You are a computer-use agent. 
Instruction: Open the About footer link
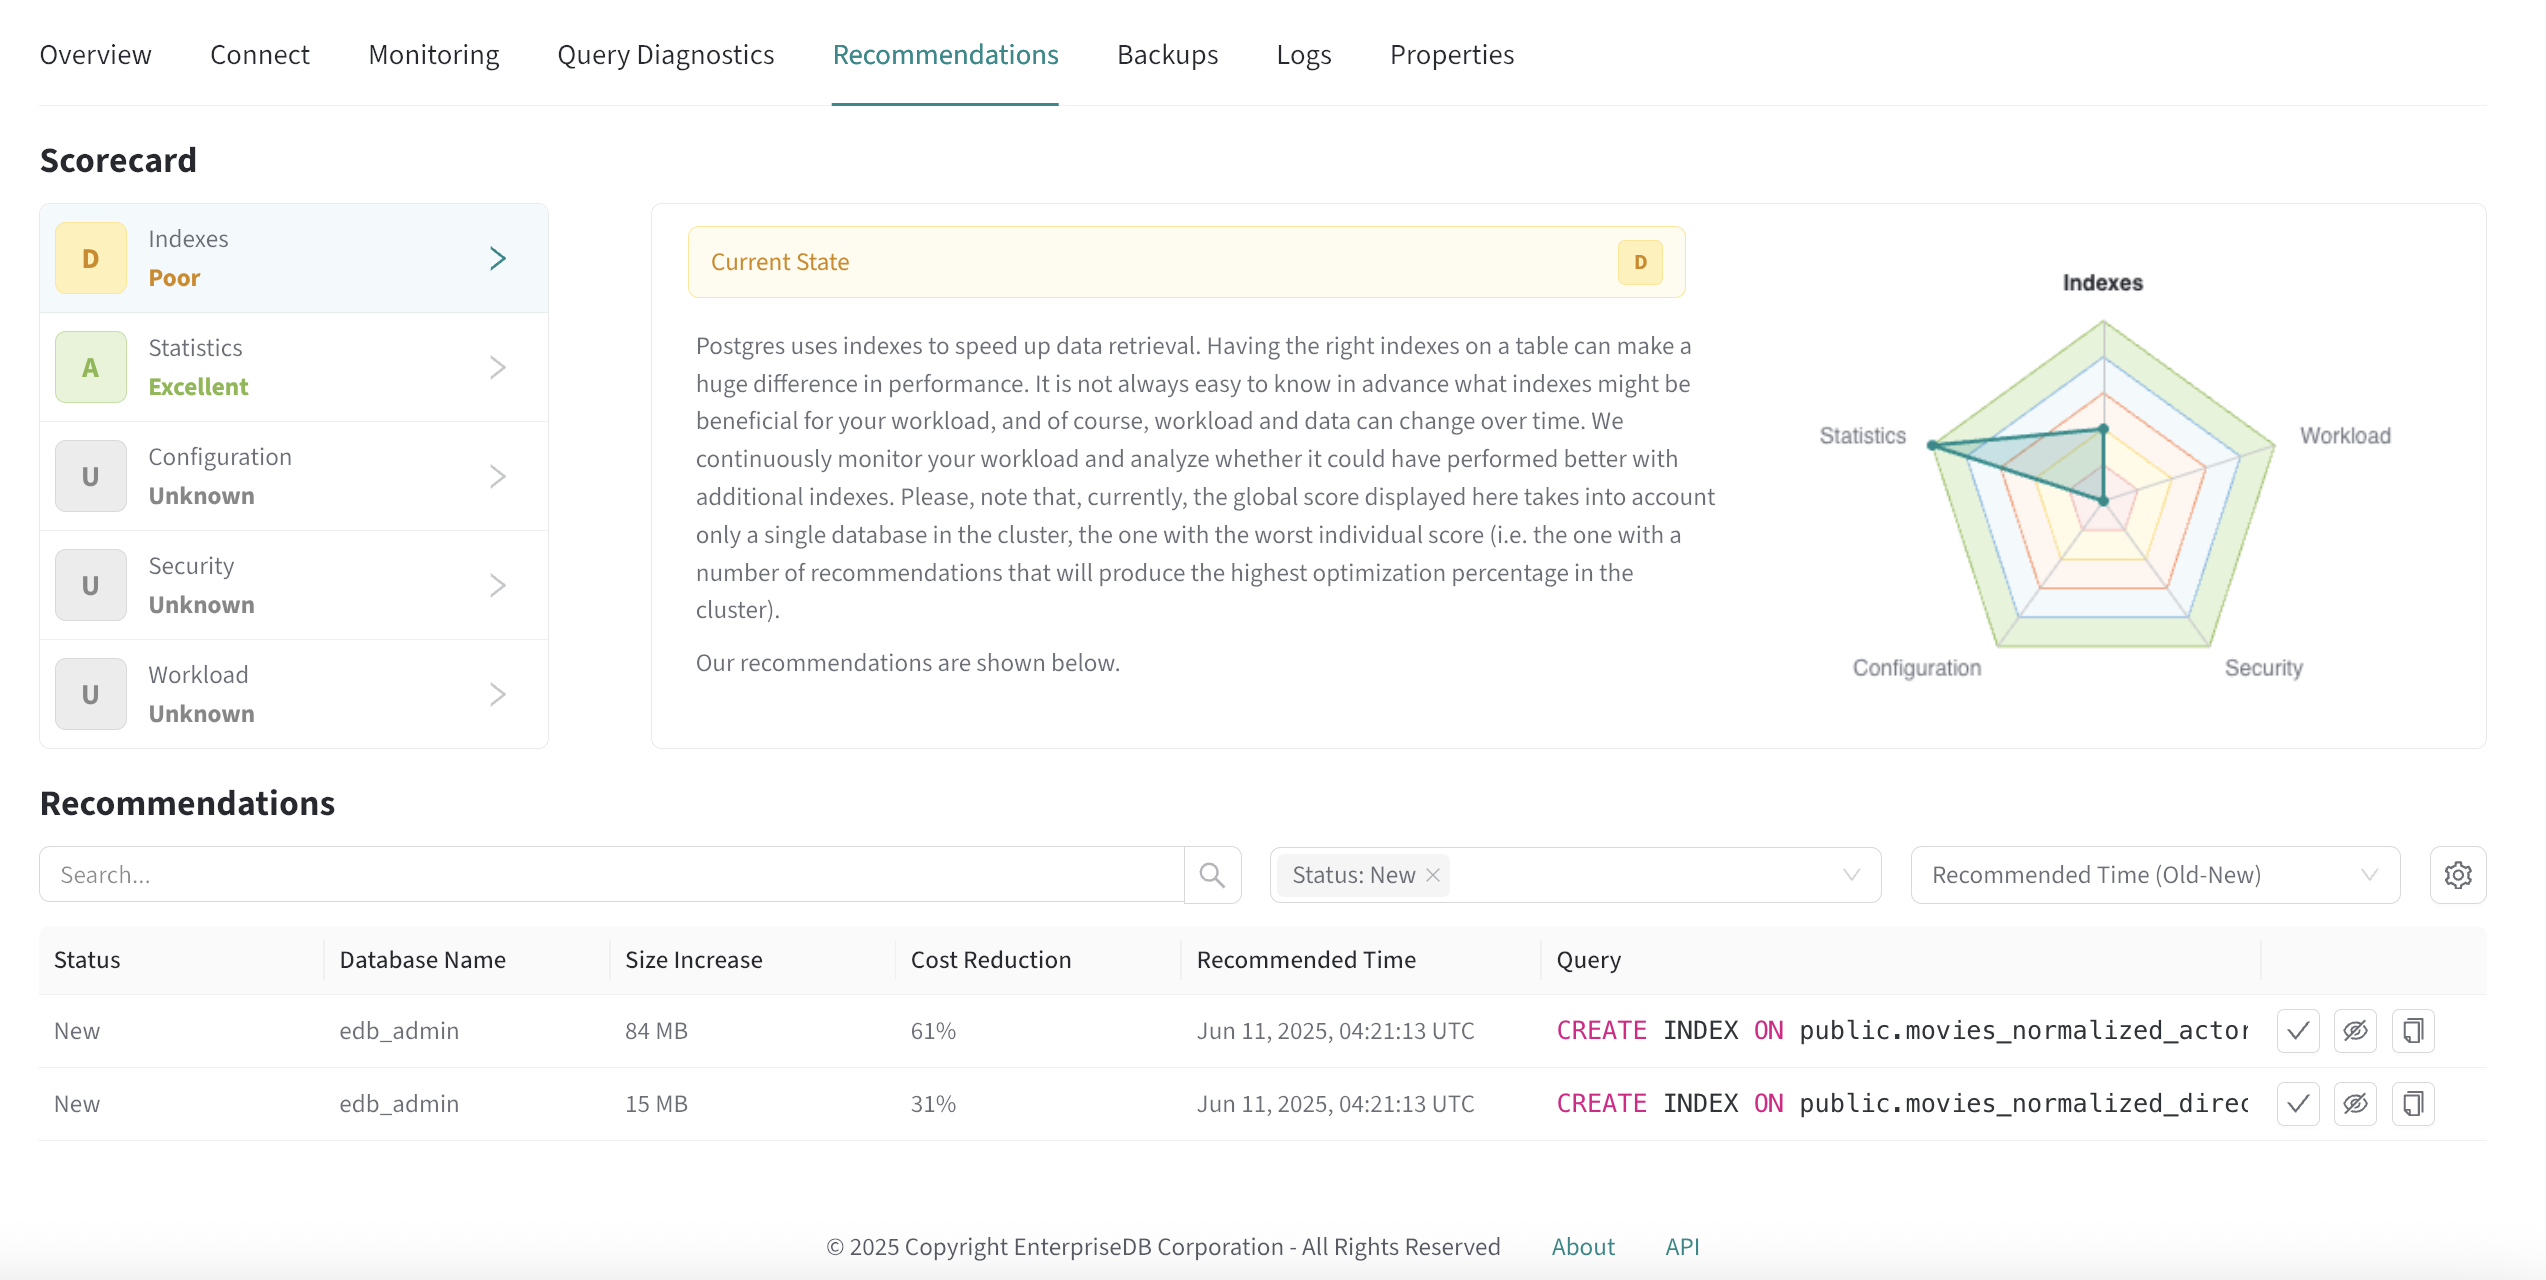tap(1582, 1247)
